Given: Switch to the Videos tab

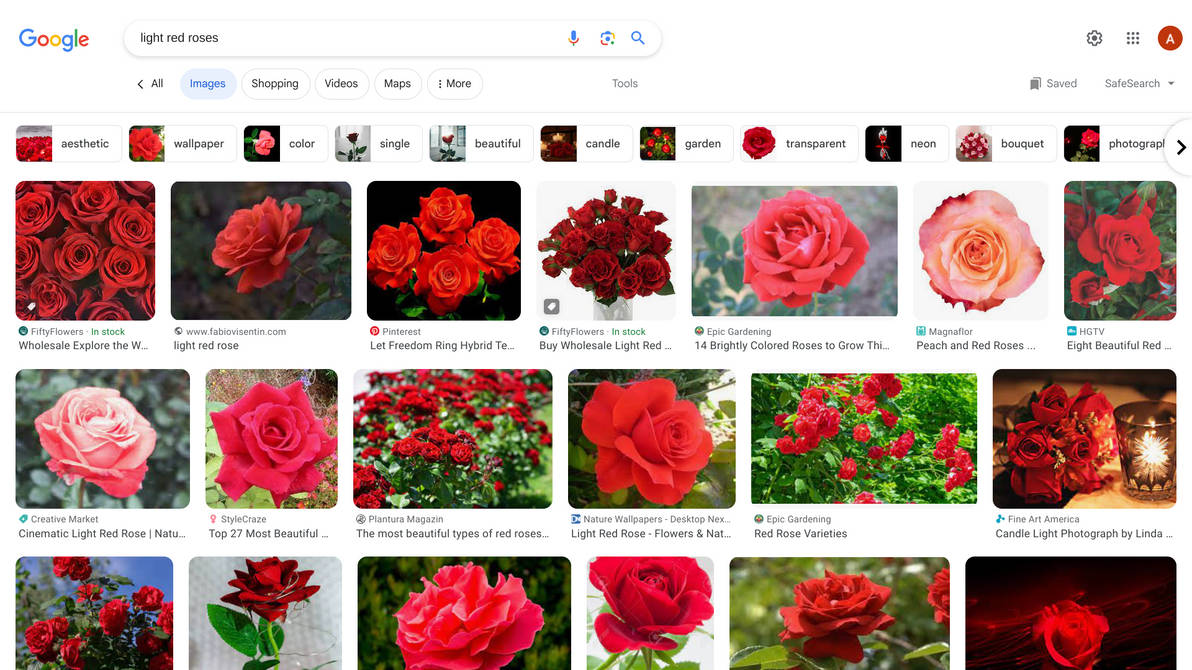Looking at the screenshot, I should [341, 84].
